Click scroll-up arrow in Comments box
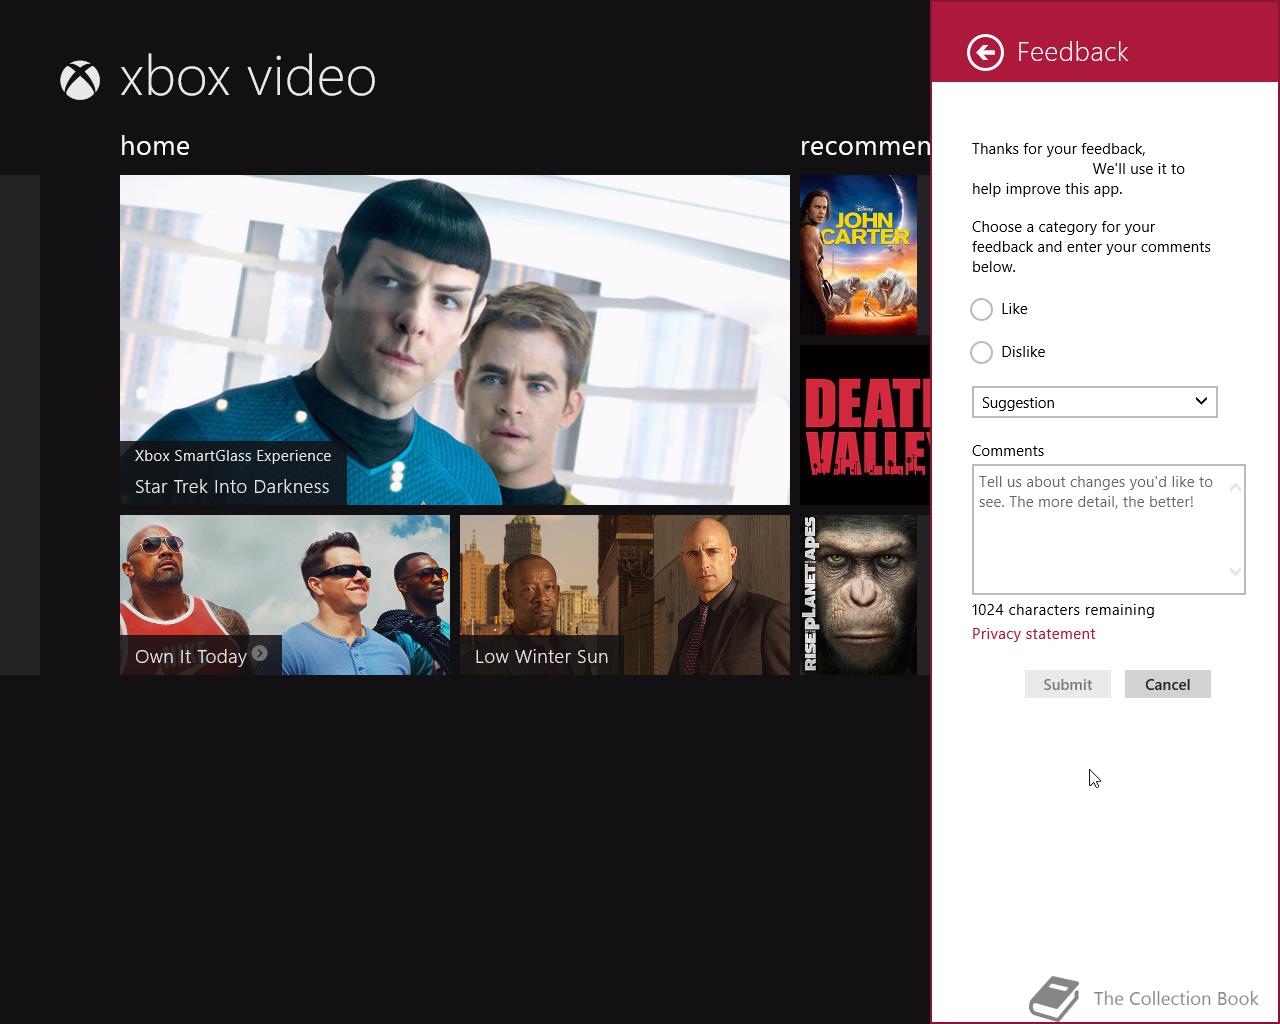Image resolution: width=1280 pixels, height=1024 pixels. point(1235,488)
